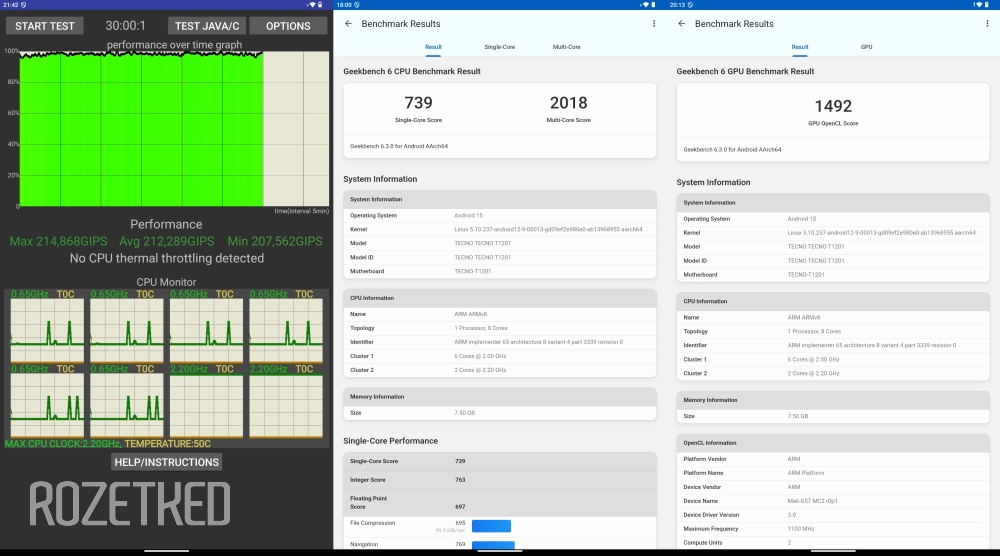Viewport: 1000px width, 556px height.
Task: Click the ROZETKED watermark logo
Action: (129, 505)
